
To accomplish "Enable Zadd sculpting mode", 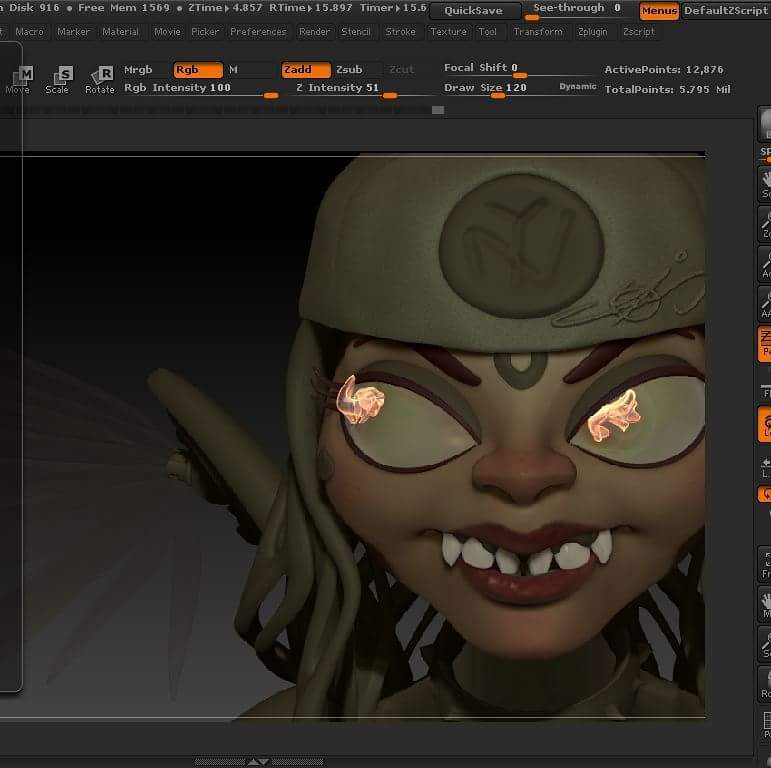I will click(306, 70).
